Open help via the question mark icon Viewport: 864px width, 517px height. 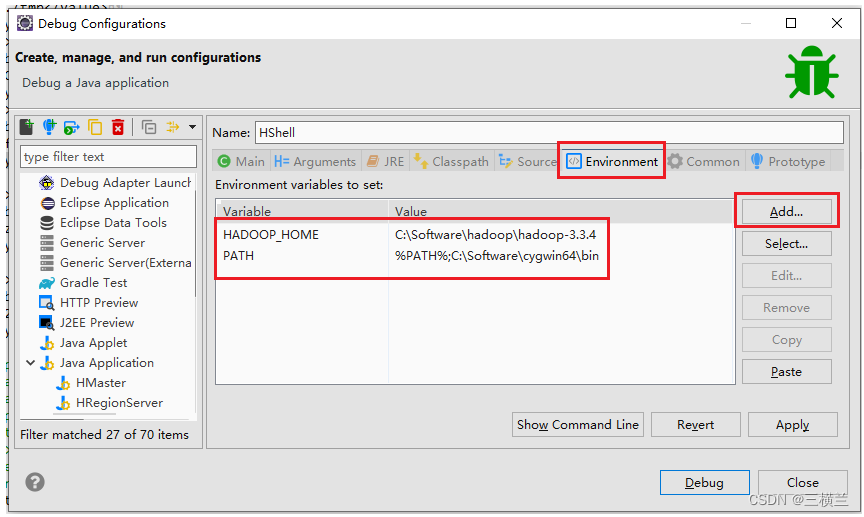(x=35, y=482)
